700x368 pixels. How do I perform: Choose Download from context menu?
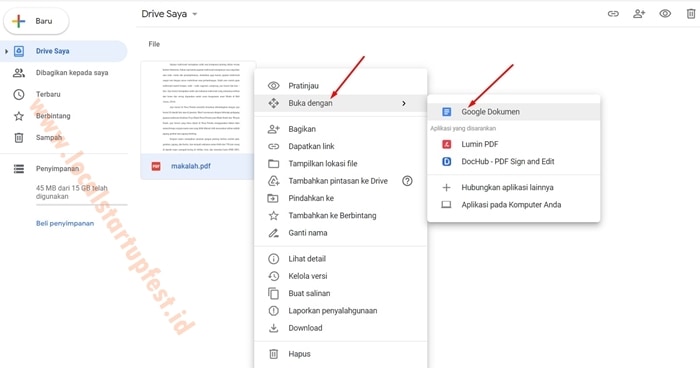[341, 328]
